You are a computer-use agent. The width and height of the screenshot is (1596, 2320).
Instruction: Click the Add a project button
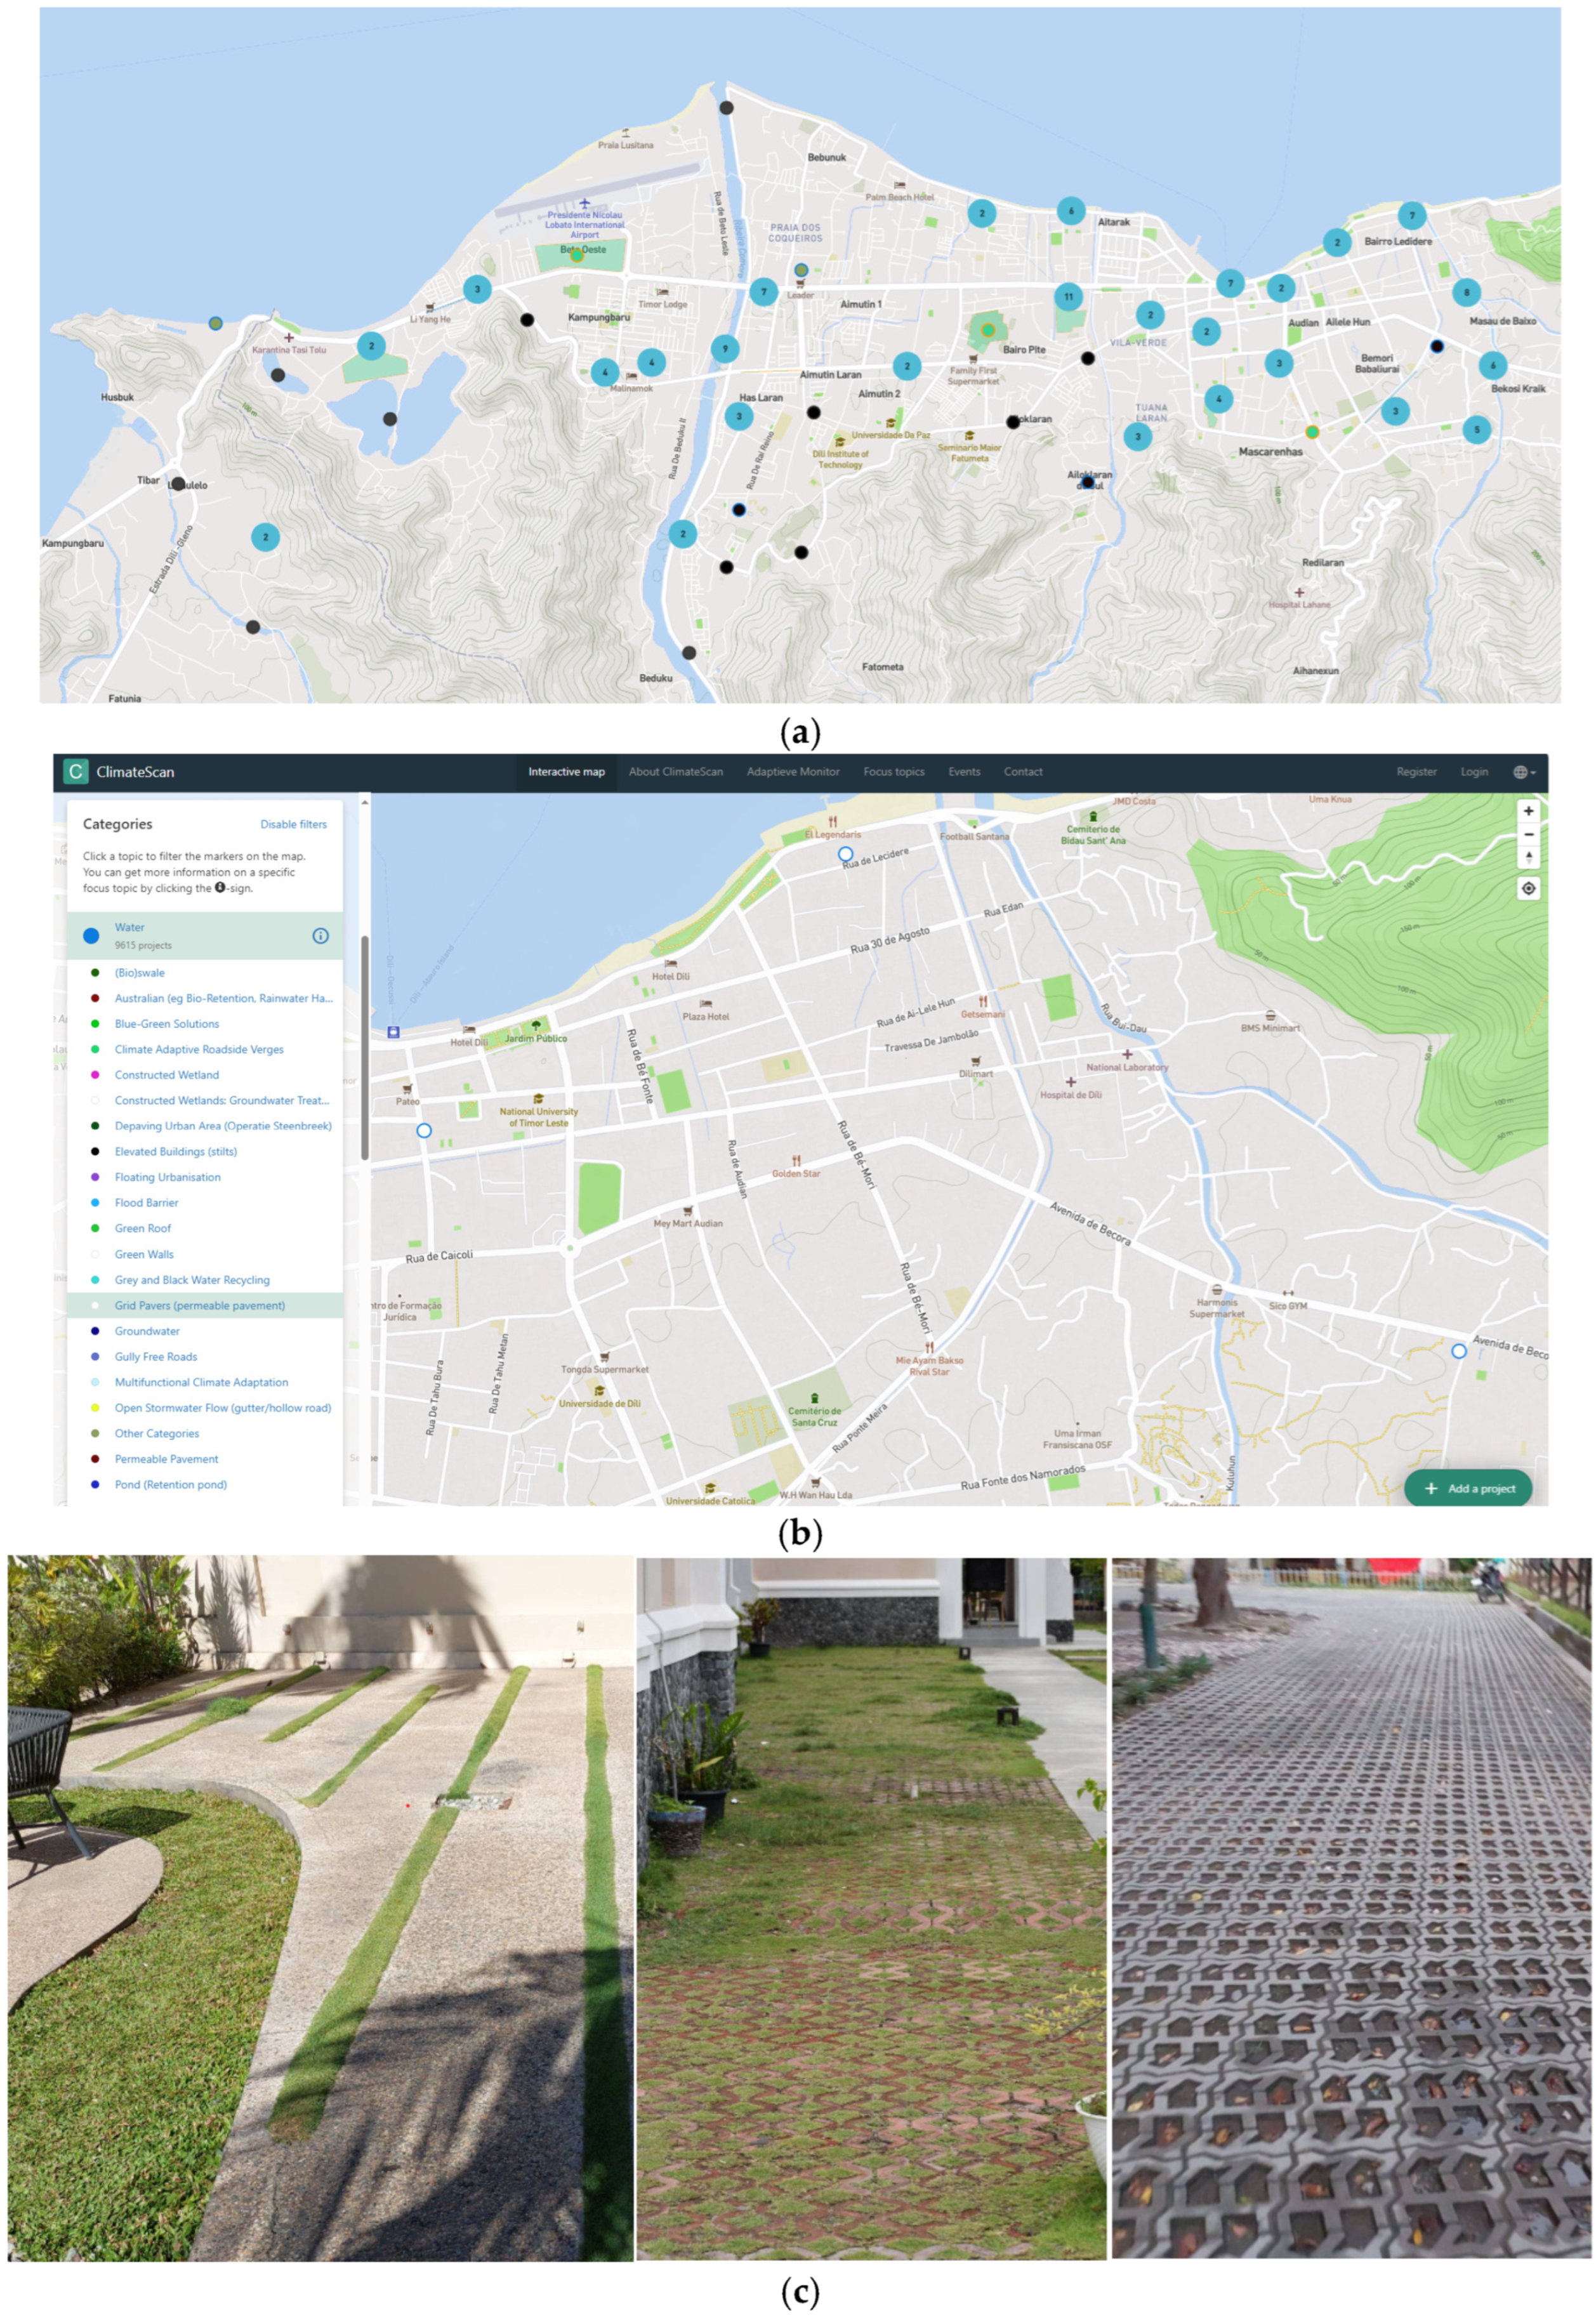pos(1468,1488)
